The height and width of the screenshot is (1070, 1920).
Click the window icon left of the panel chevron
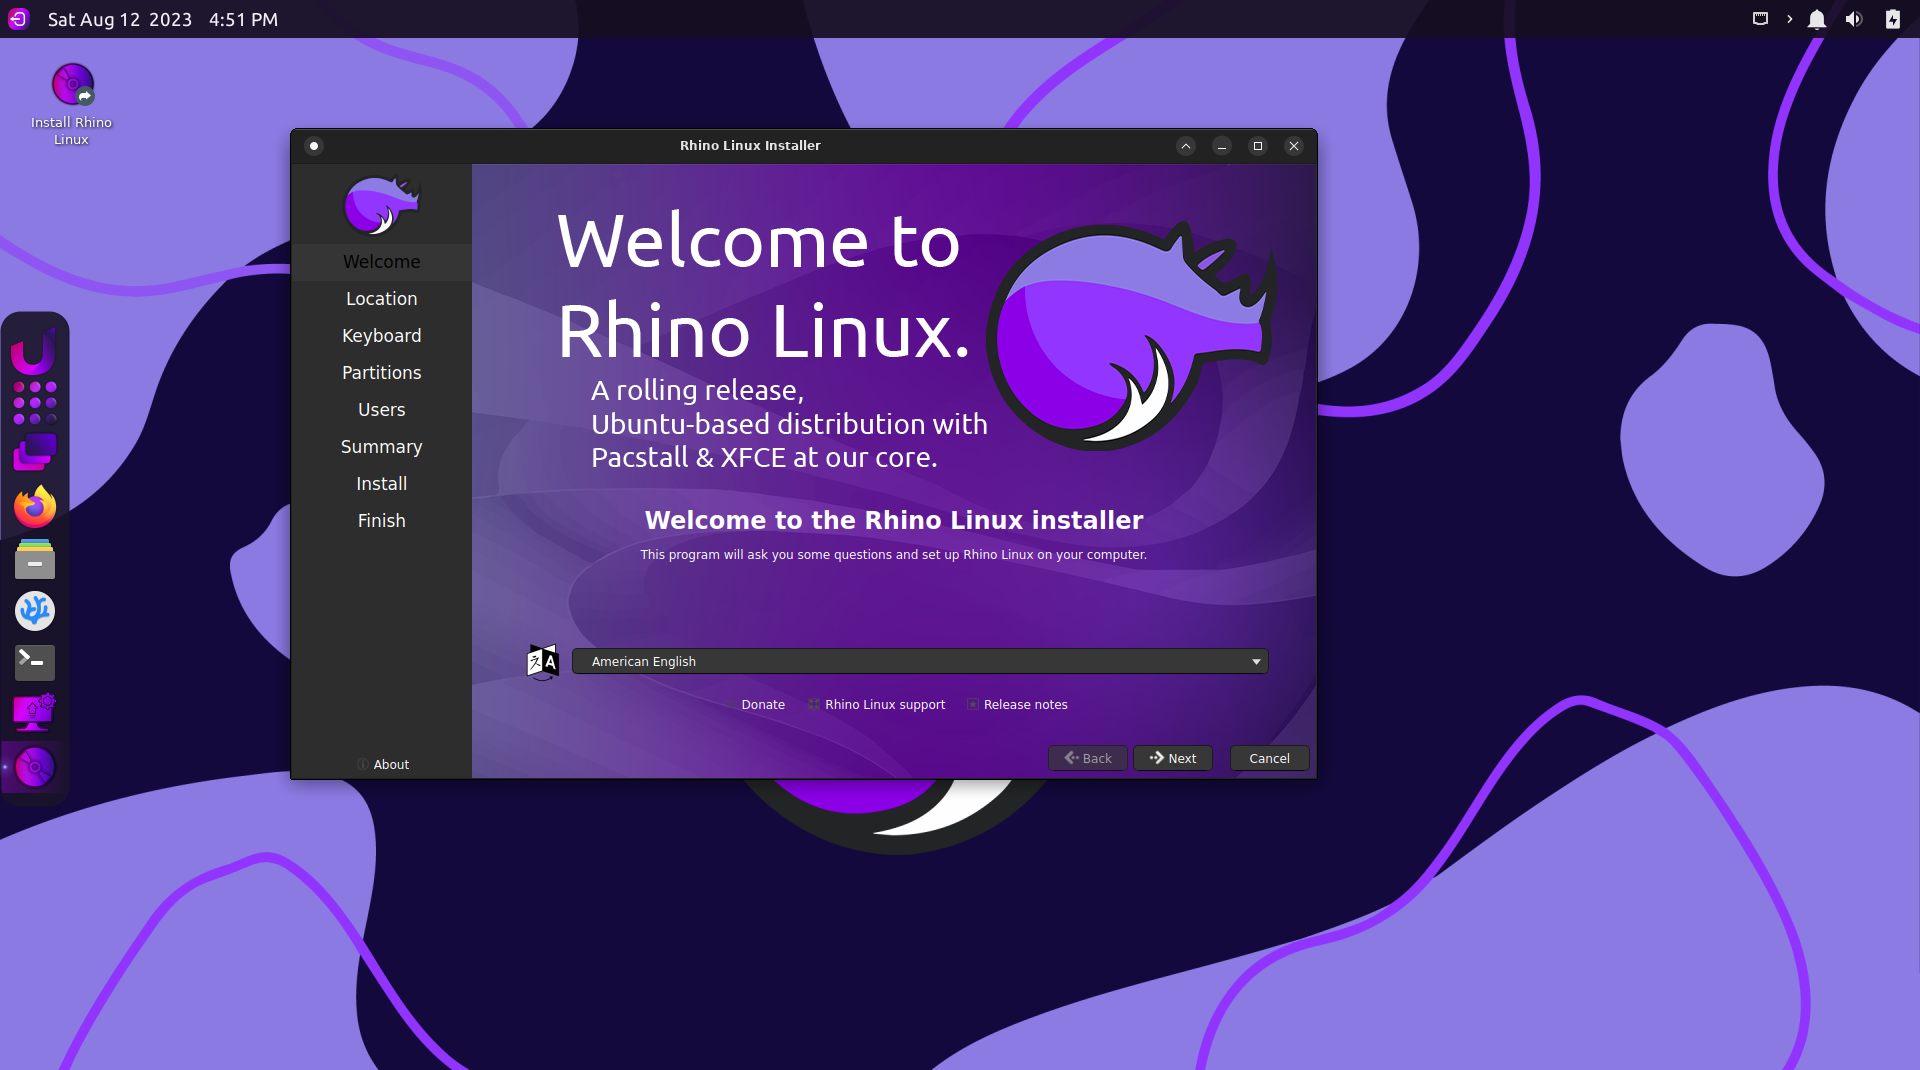click(1760, 19)
